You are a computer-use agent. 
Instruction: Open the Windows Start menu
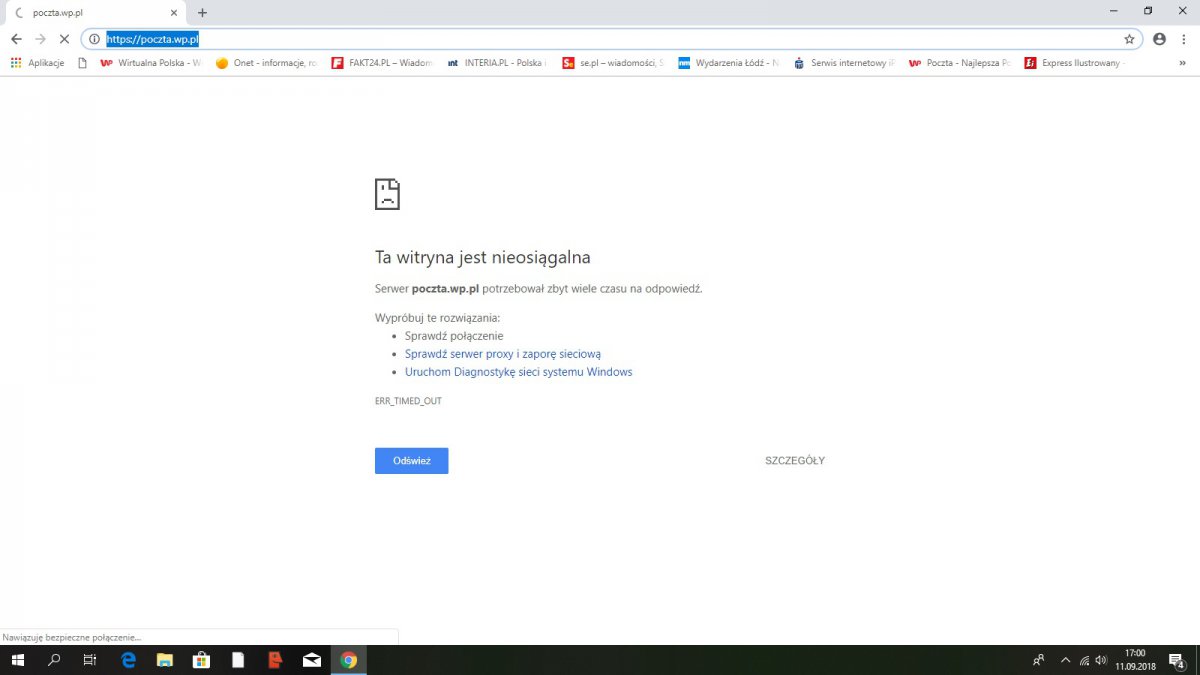(17, 660)
